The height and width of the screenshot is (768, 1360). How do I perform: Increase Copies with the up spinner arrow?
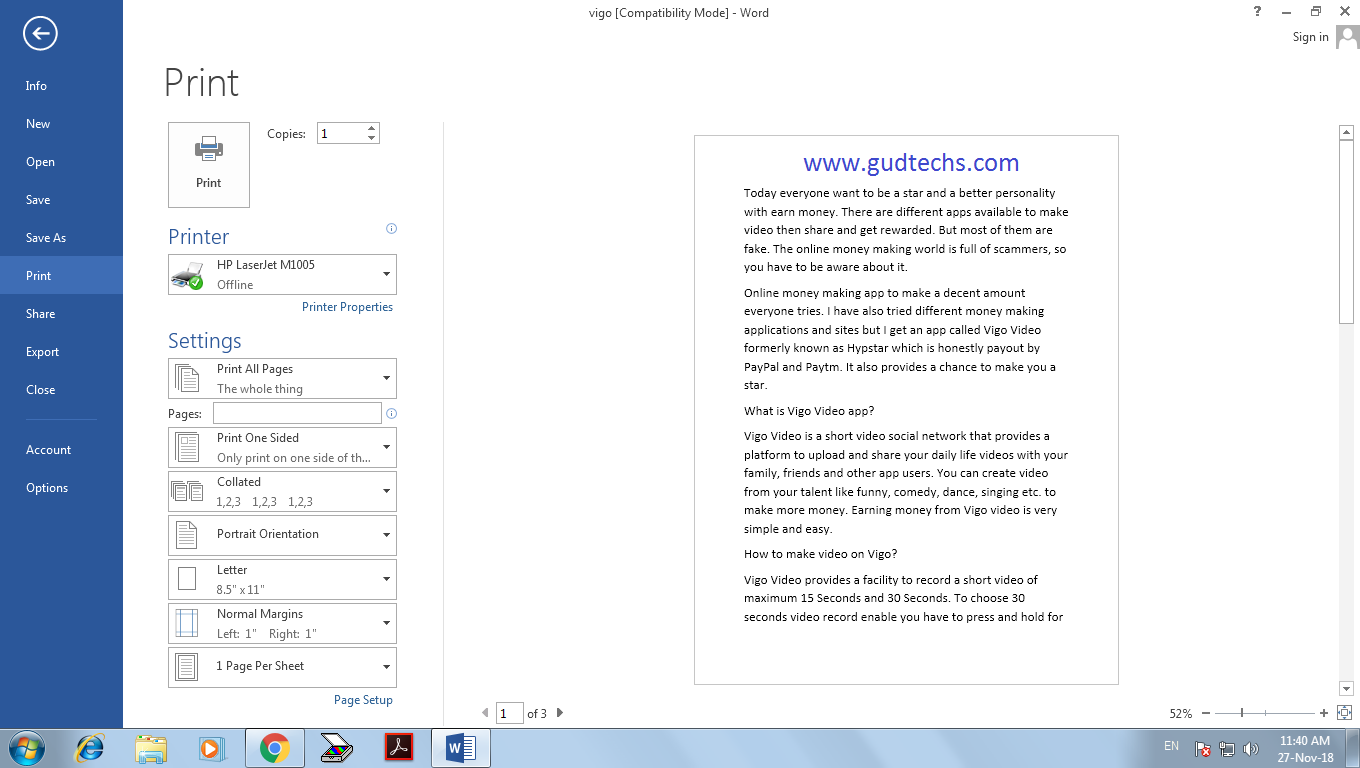coord(372,128)
